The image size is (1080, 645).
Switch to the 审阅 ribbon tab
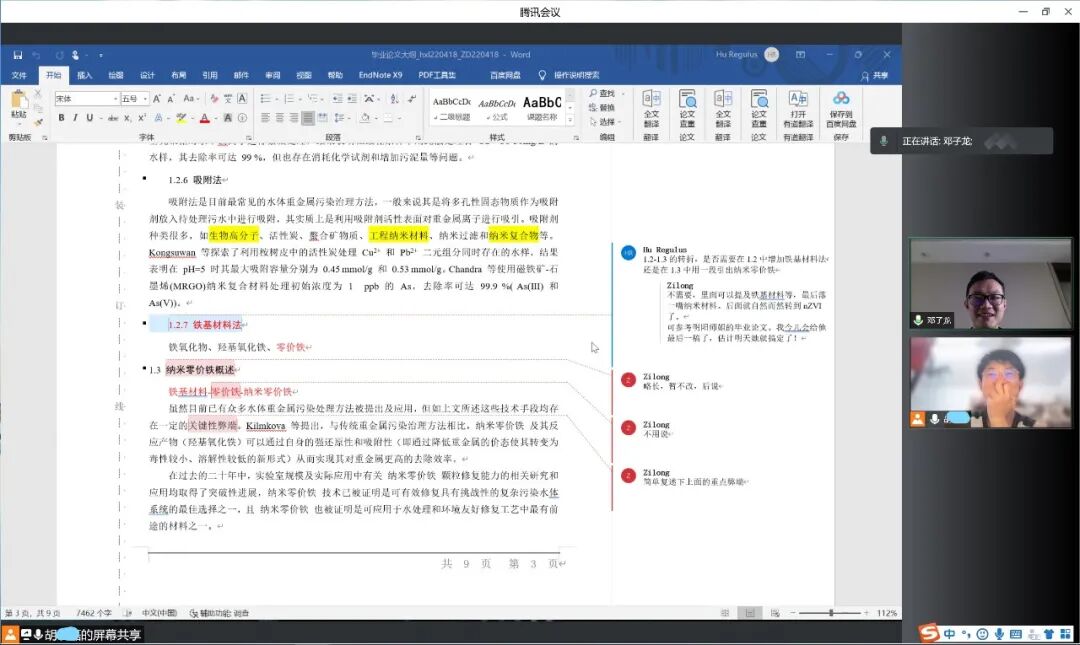273,75
